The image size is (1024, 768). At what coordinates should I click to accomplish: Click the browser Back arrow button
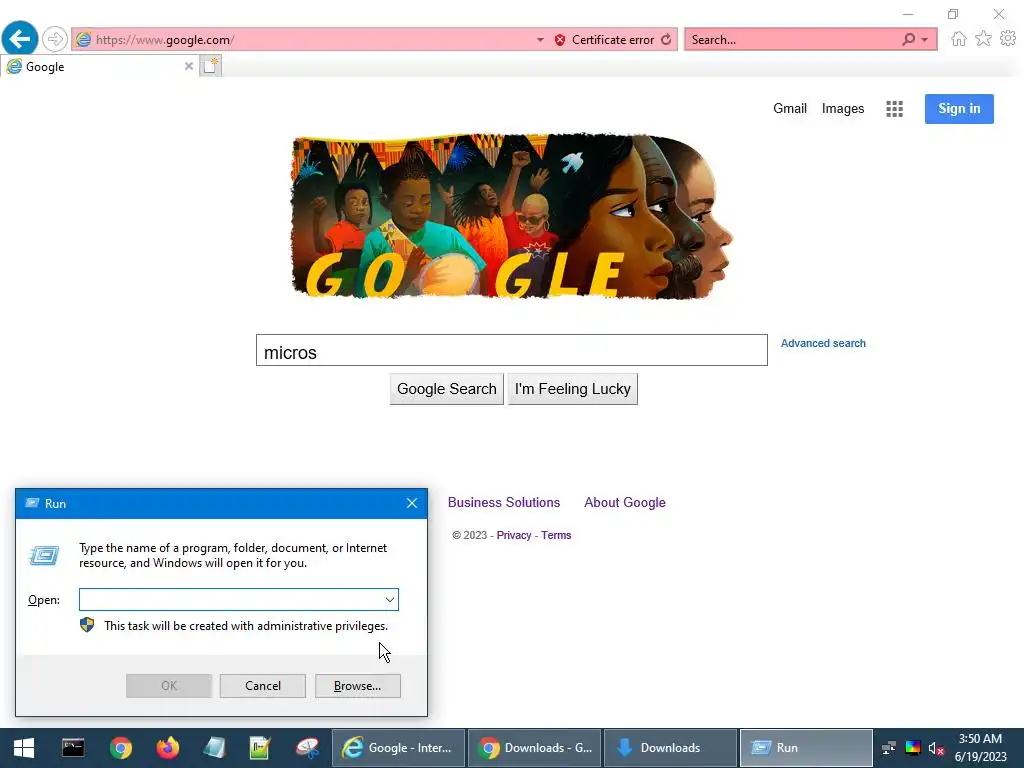[x=20, y=39]
